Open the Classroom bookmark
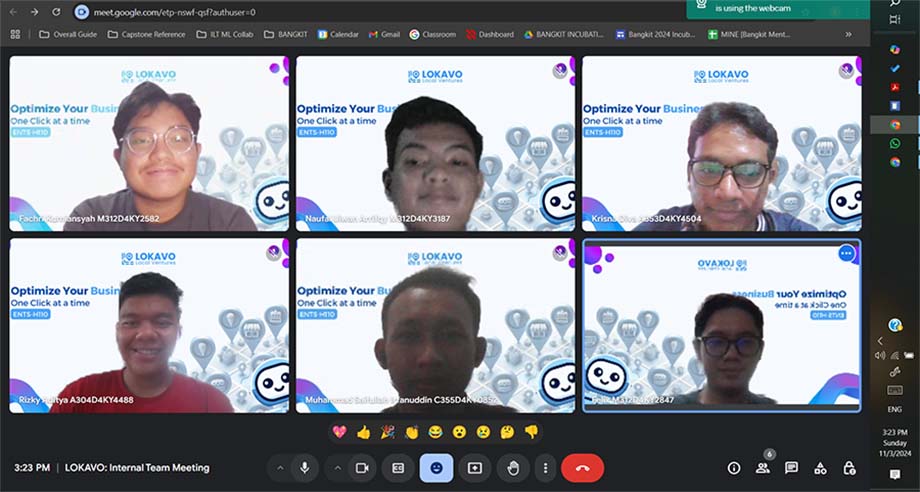The height and width of the screenshot is (492, 920). click(x=432, y=34)
